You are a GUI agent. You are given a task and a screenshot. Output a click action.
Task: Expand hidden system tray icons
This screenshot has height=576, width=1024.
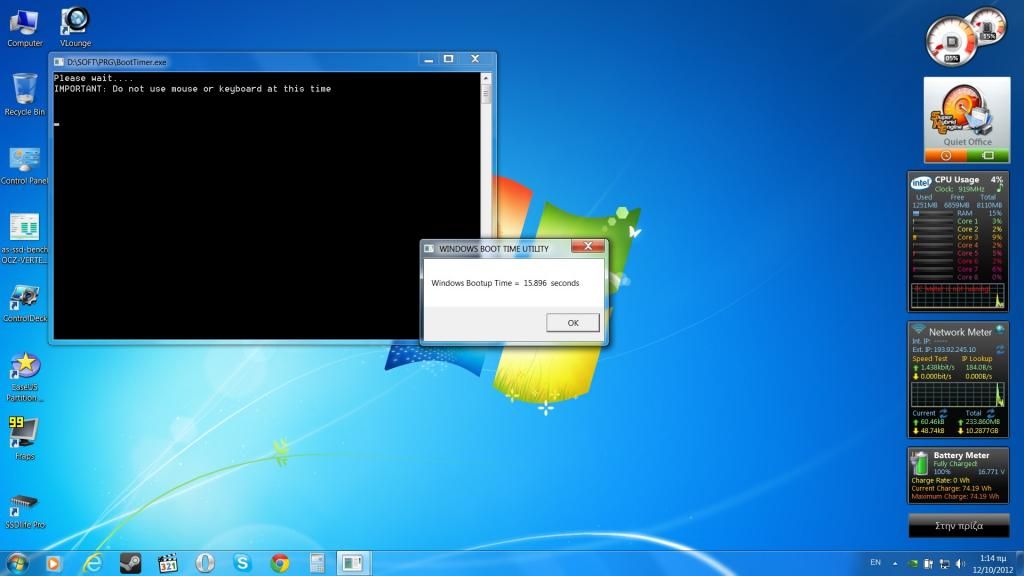(x=895, y=563)
